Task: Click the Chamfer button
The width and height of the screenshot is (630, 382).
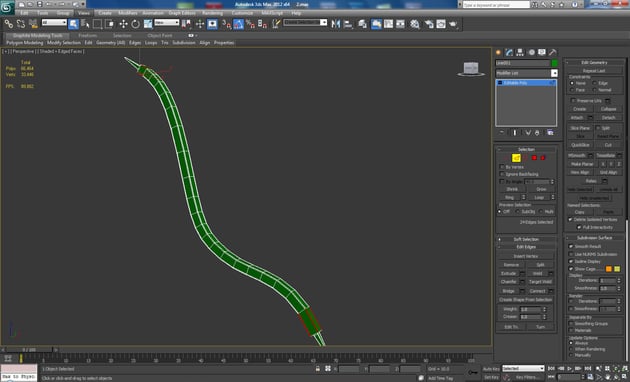Action: pyautogui.click(x=509, y=282)
